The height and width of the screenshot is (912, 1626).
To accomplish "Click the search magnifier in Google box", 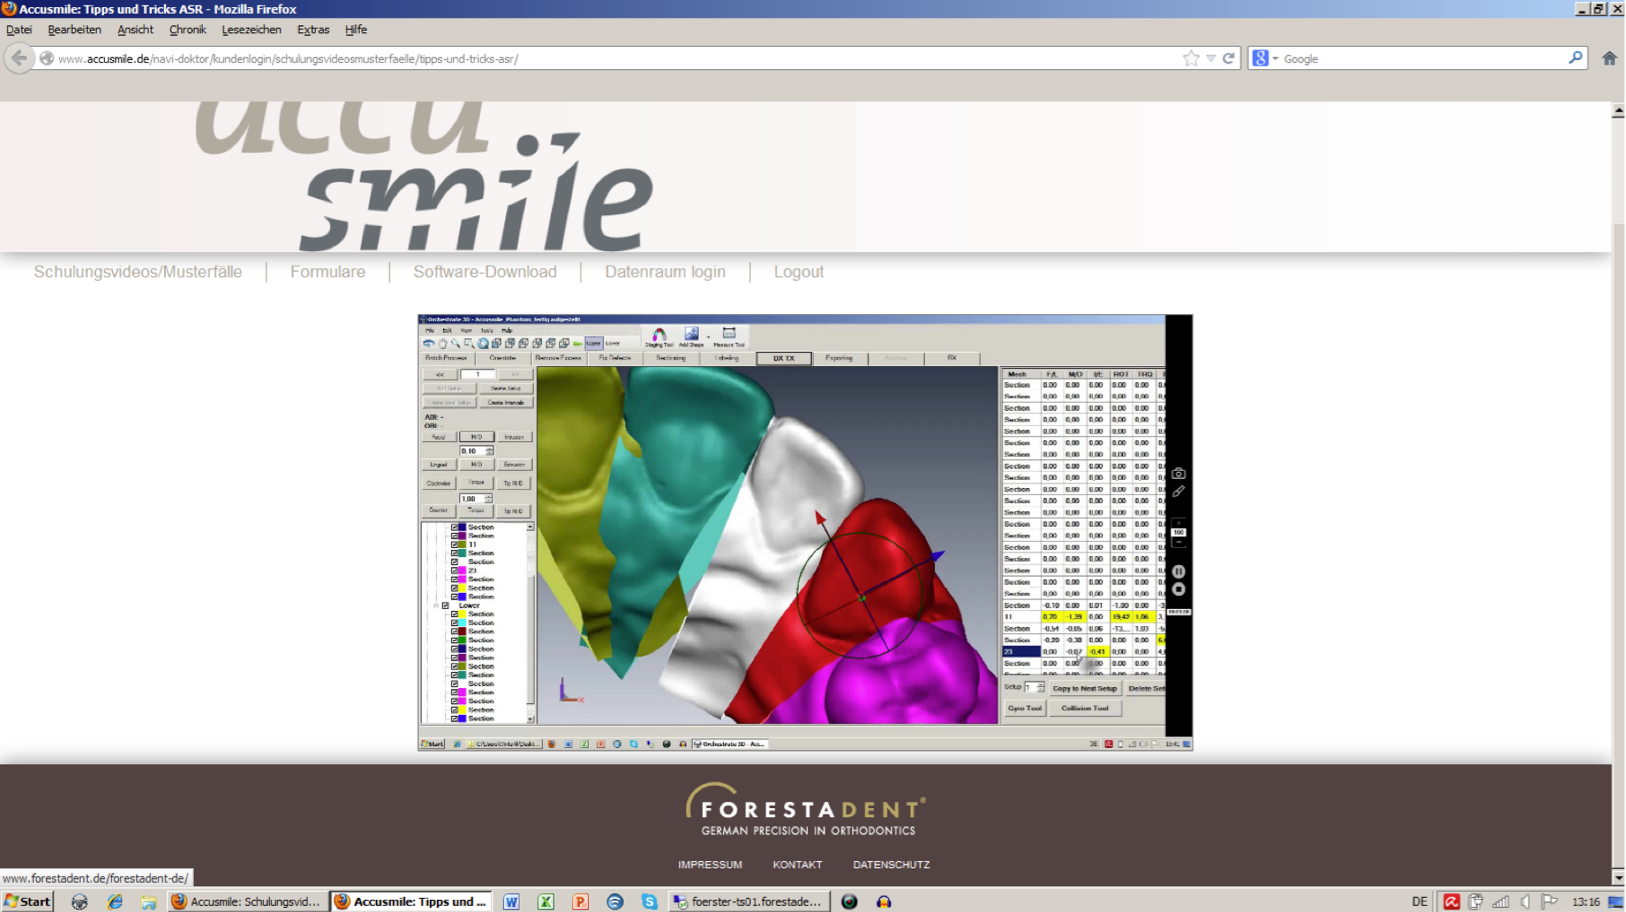I will tap(1575, 58).
